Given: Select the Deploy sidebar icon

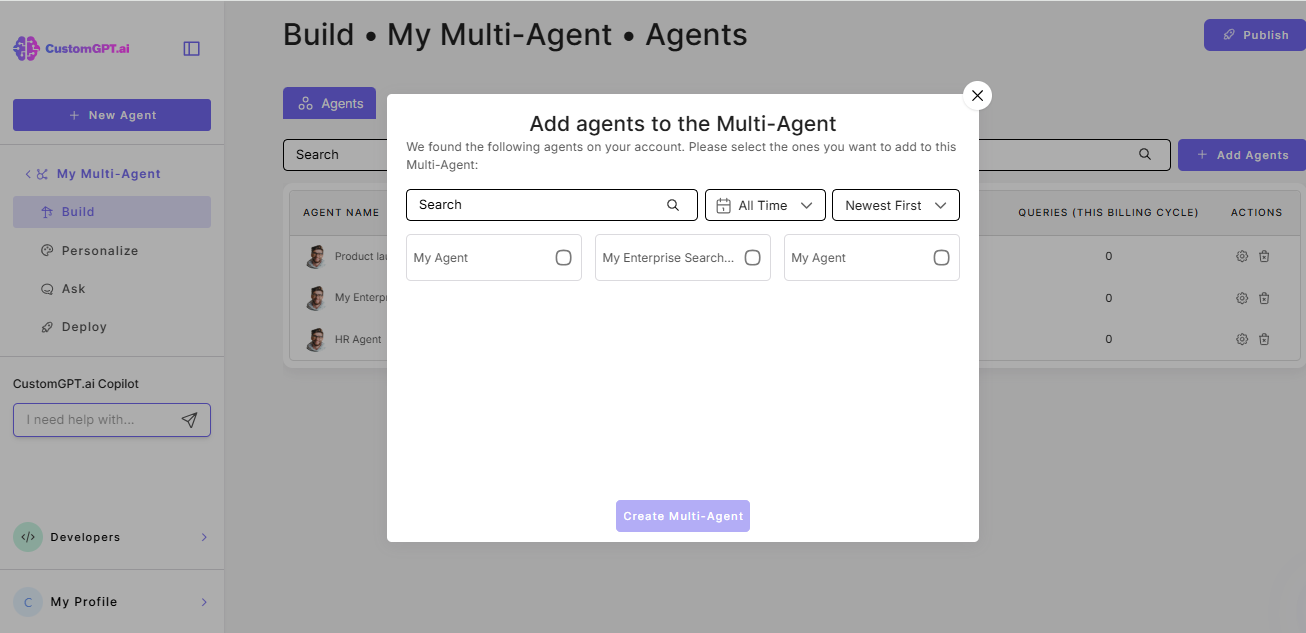Looking at the screenshot, I should tap(47, 326).
